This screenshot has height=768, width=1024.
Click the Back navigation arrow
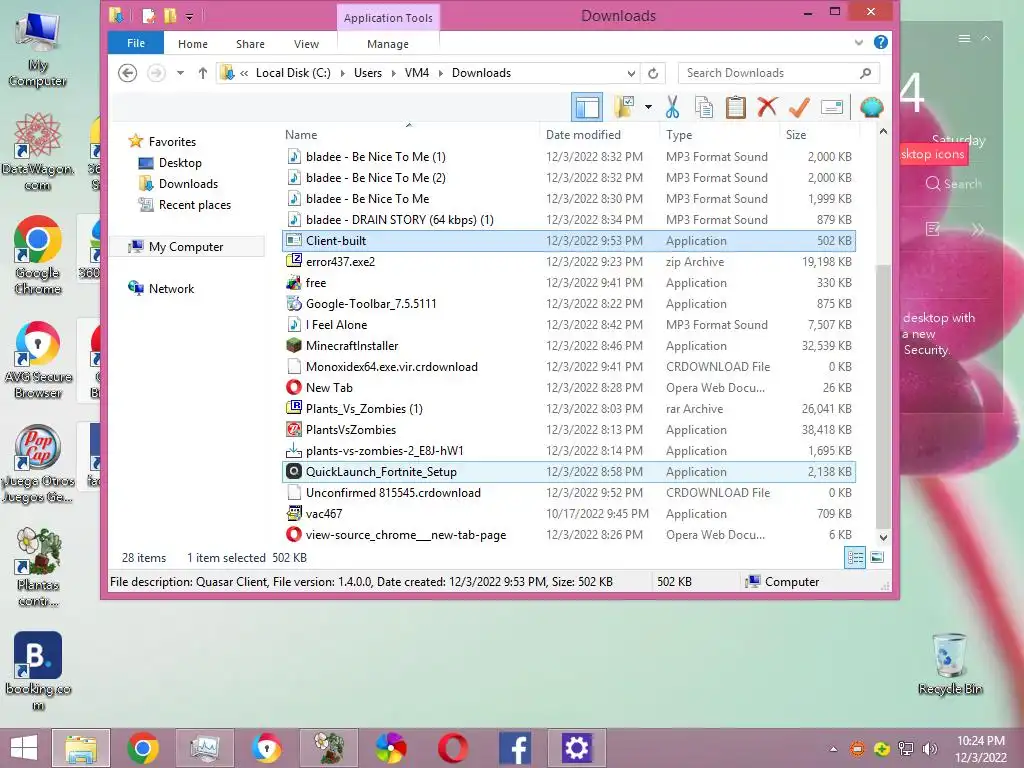pos(127,73)
